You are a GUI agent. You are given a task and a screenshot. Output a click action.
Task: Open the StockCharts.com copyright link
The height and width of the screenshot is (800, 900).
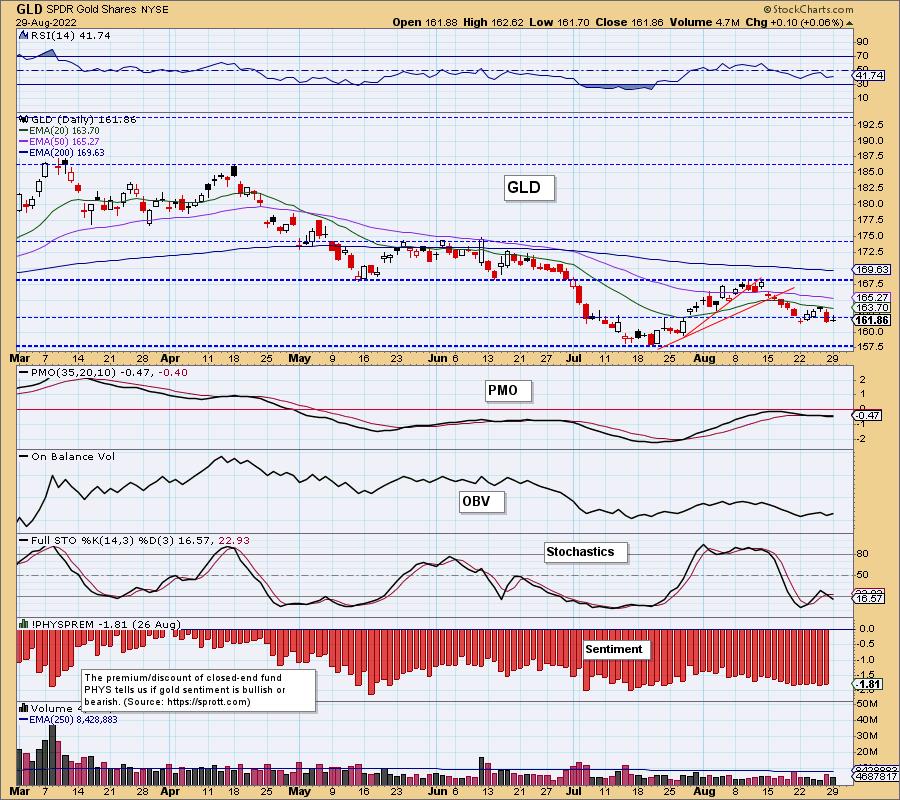[x=808, y=9]
